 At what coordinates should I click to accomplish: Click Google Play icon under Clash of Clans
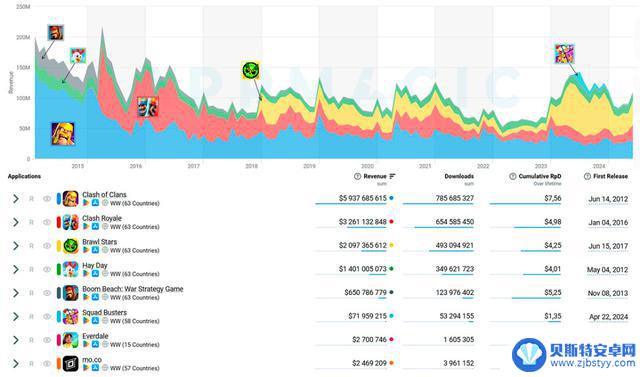[86, 203]
